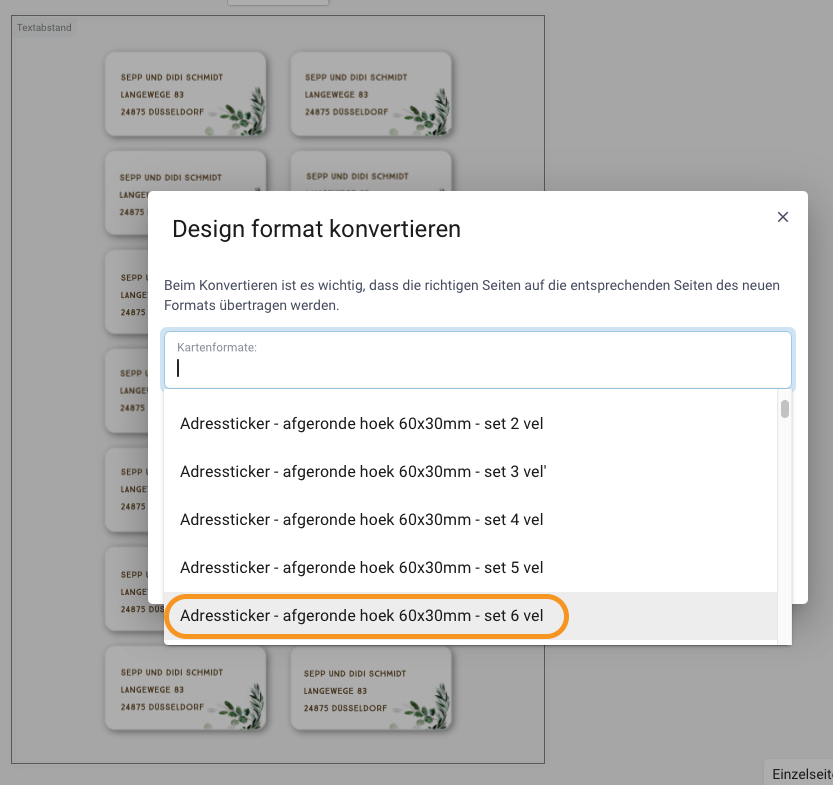833x785 pixels.
Task: Select top-left address sticker thumbnail
Action: (x=185, y=94)
